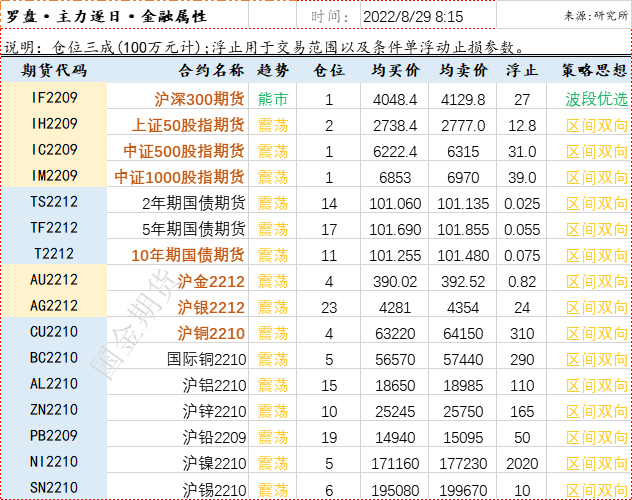Click average buy price 2738.4
Viewport: 632px width, 500px height.
pos(395,126)
